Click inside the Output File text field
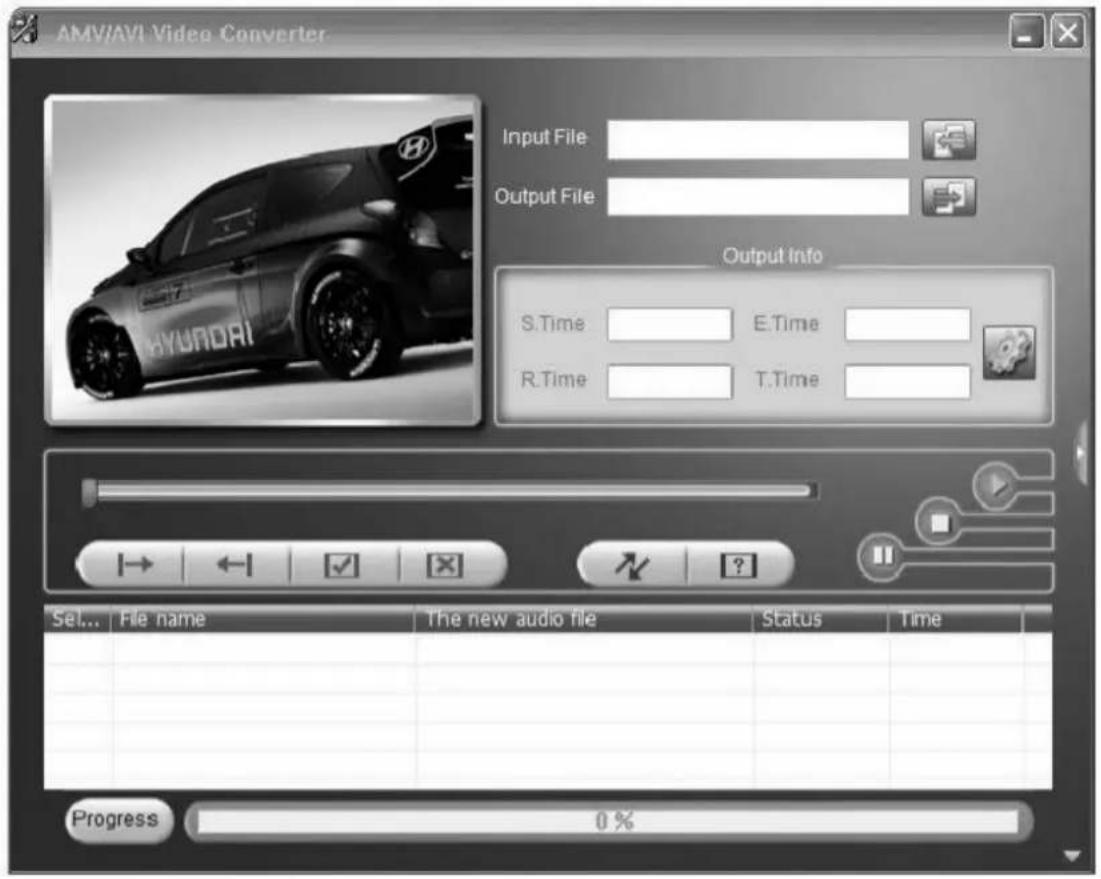 click(x=758, y=197)
